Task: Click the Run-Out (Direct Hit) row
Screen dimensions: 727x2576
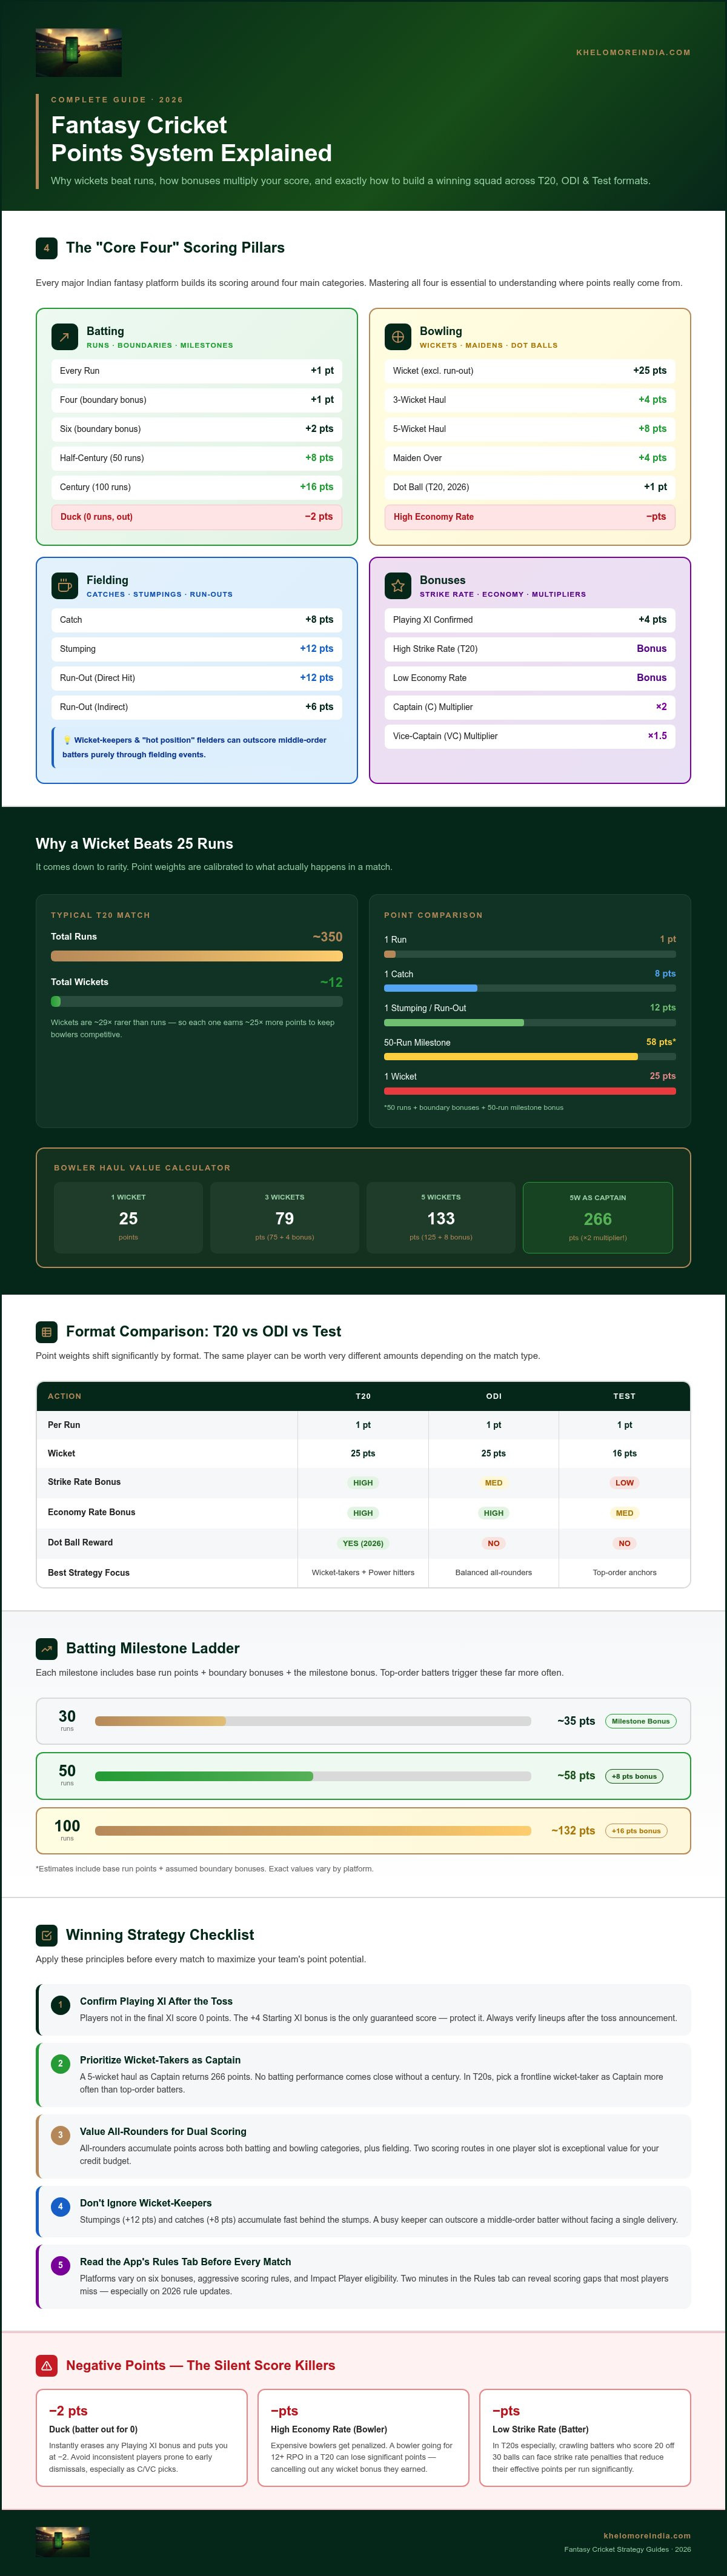Action: (x=197, y=678)
